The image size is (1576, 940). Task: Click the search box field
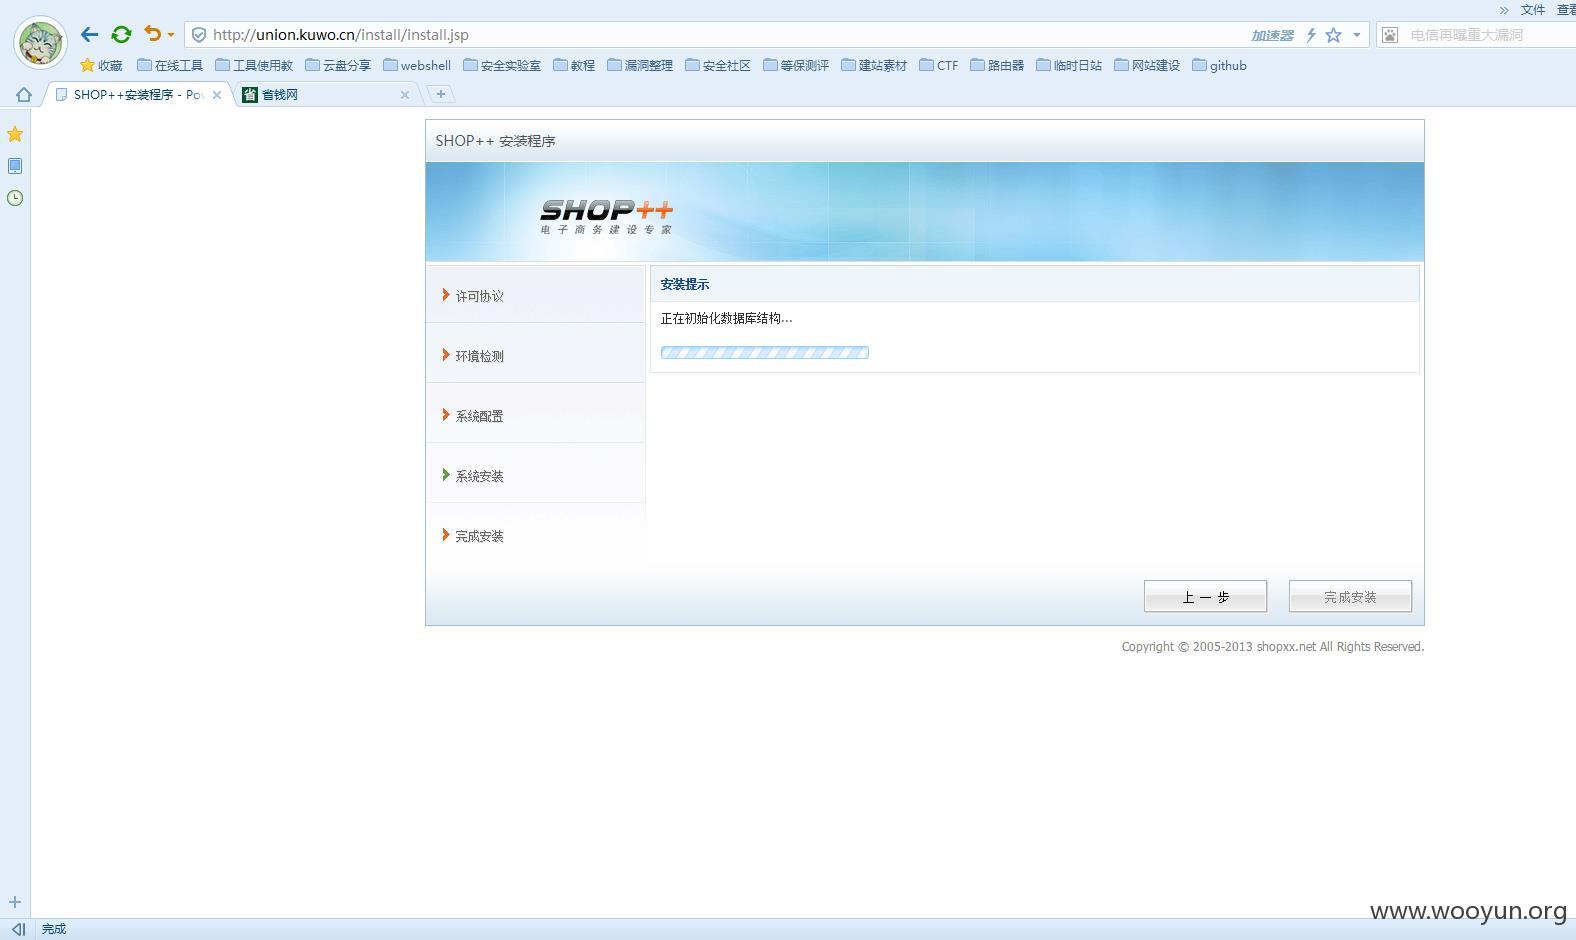pos(1490,35)
